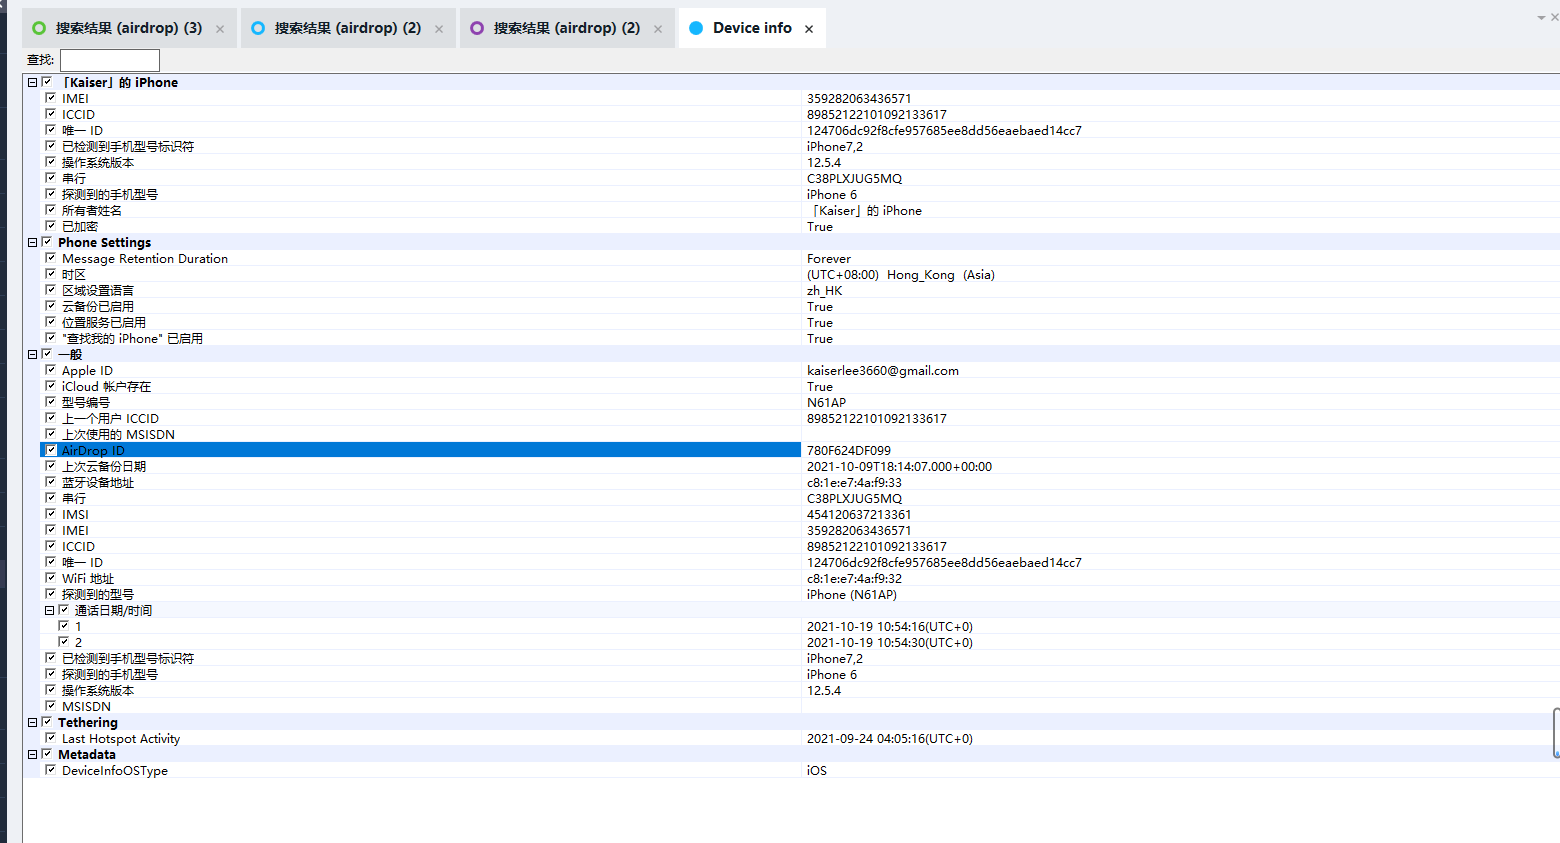The image size is (1560, 843).
Task: Click the Forever retention value
Action: pyautogui.click(x=829, y=258)
